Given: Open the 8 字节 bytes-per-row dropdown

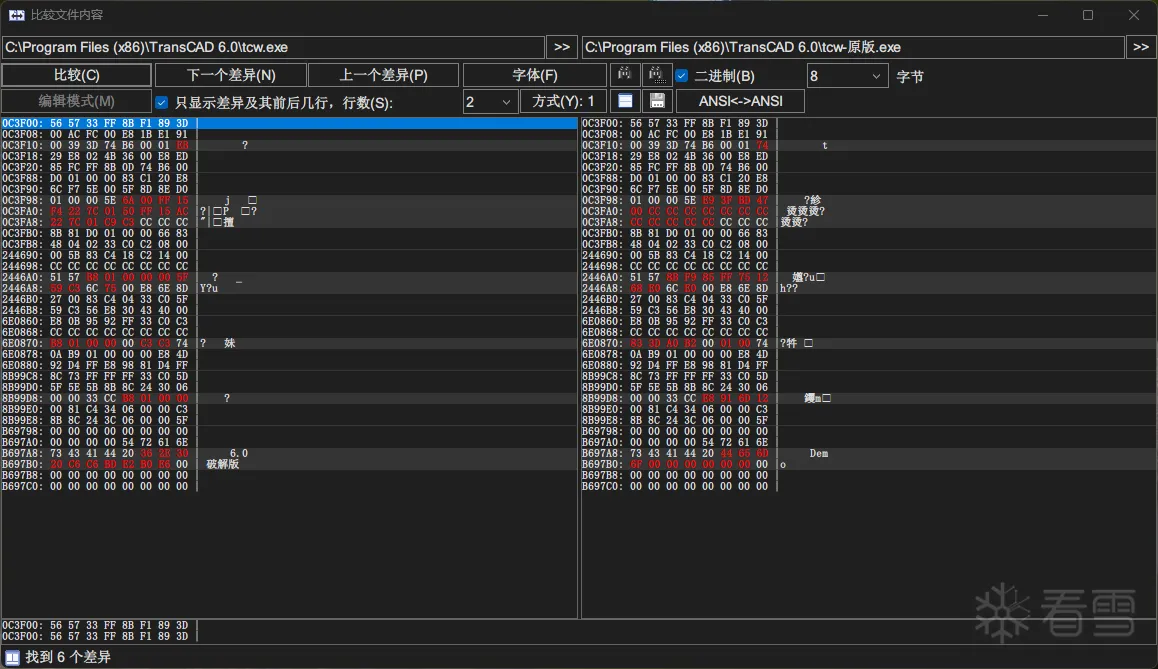Looking at the screenshot, I should tap(847, 75).
